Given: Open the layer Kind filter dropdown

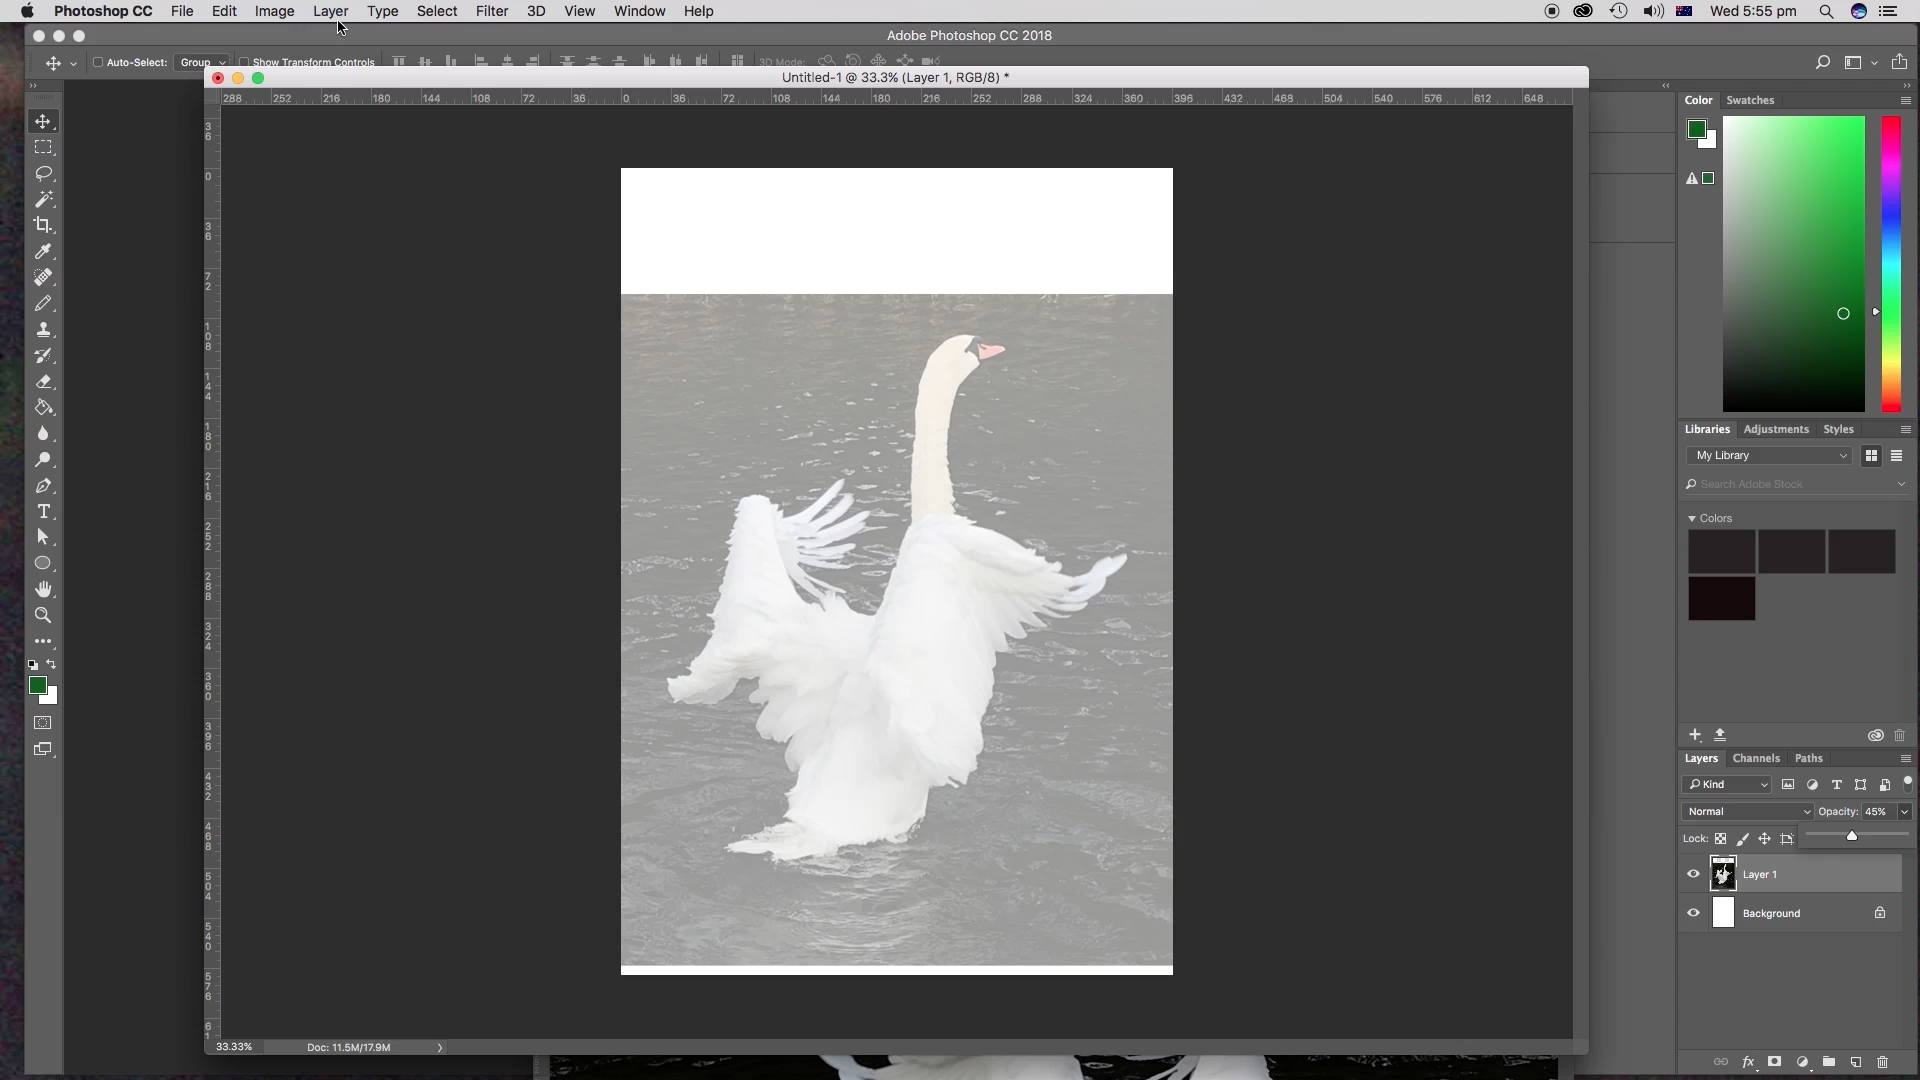Looking at the screenshot, I should pos(1727,785).
